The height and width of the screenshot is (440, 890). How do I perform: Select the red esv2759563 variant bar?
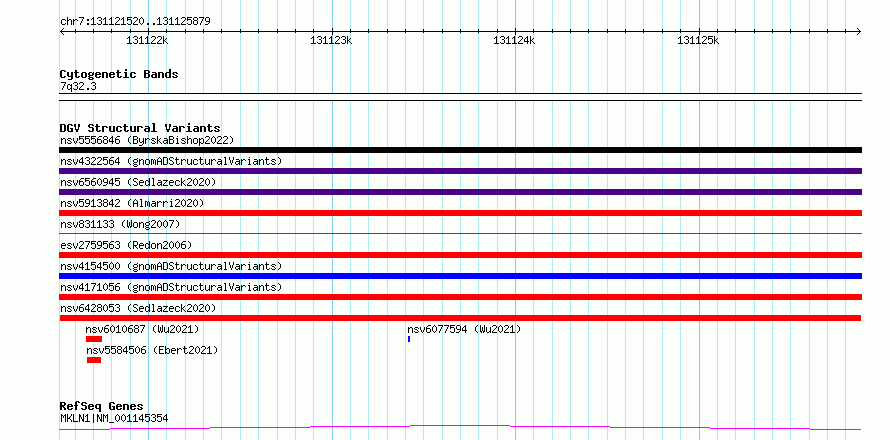click(x=460, y=255)
